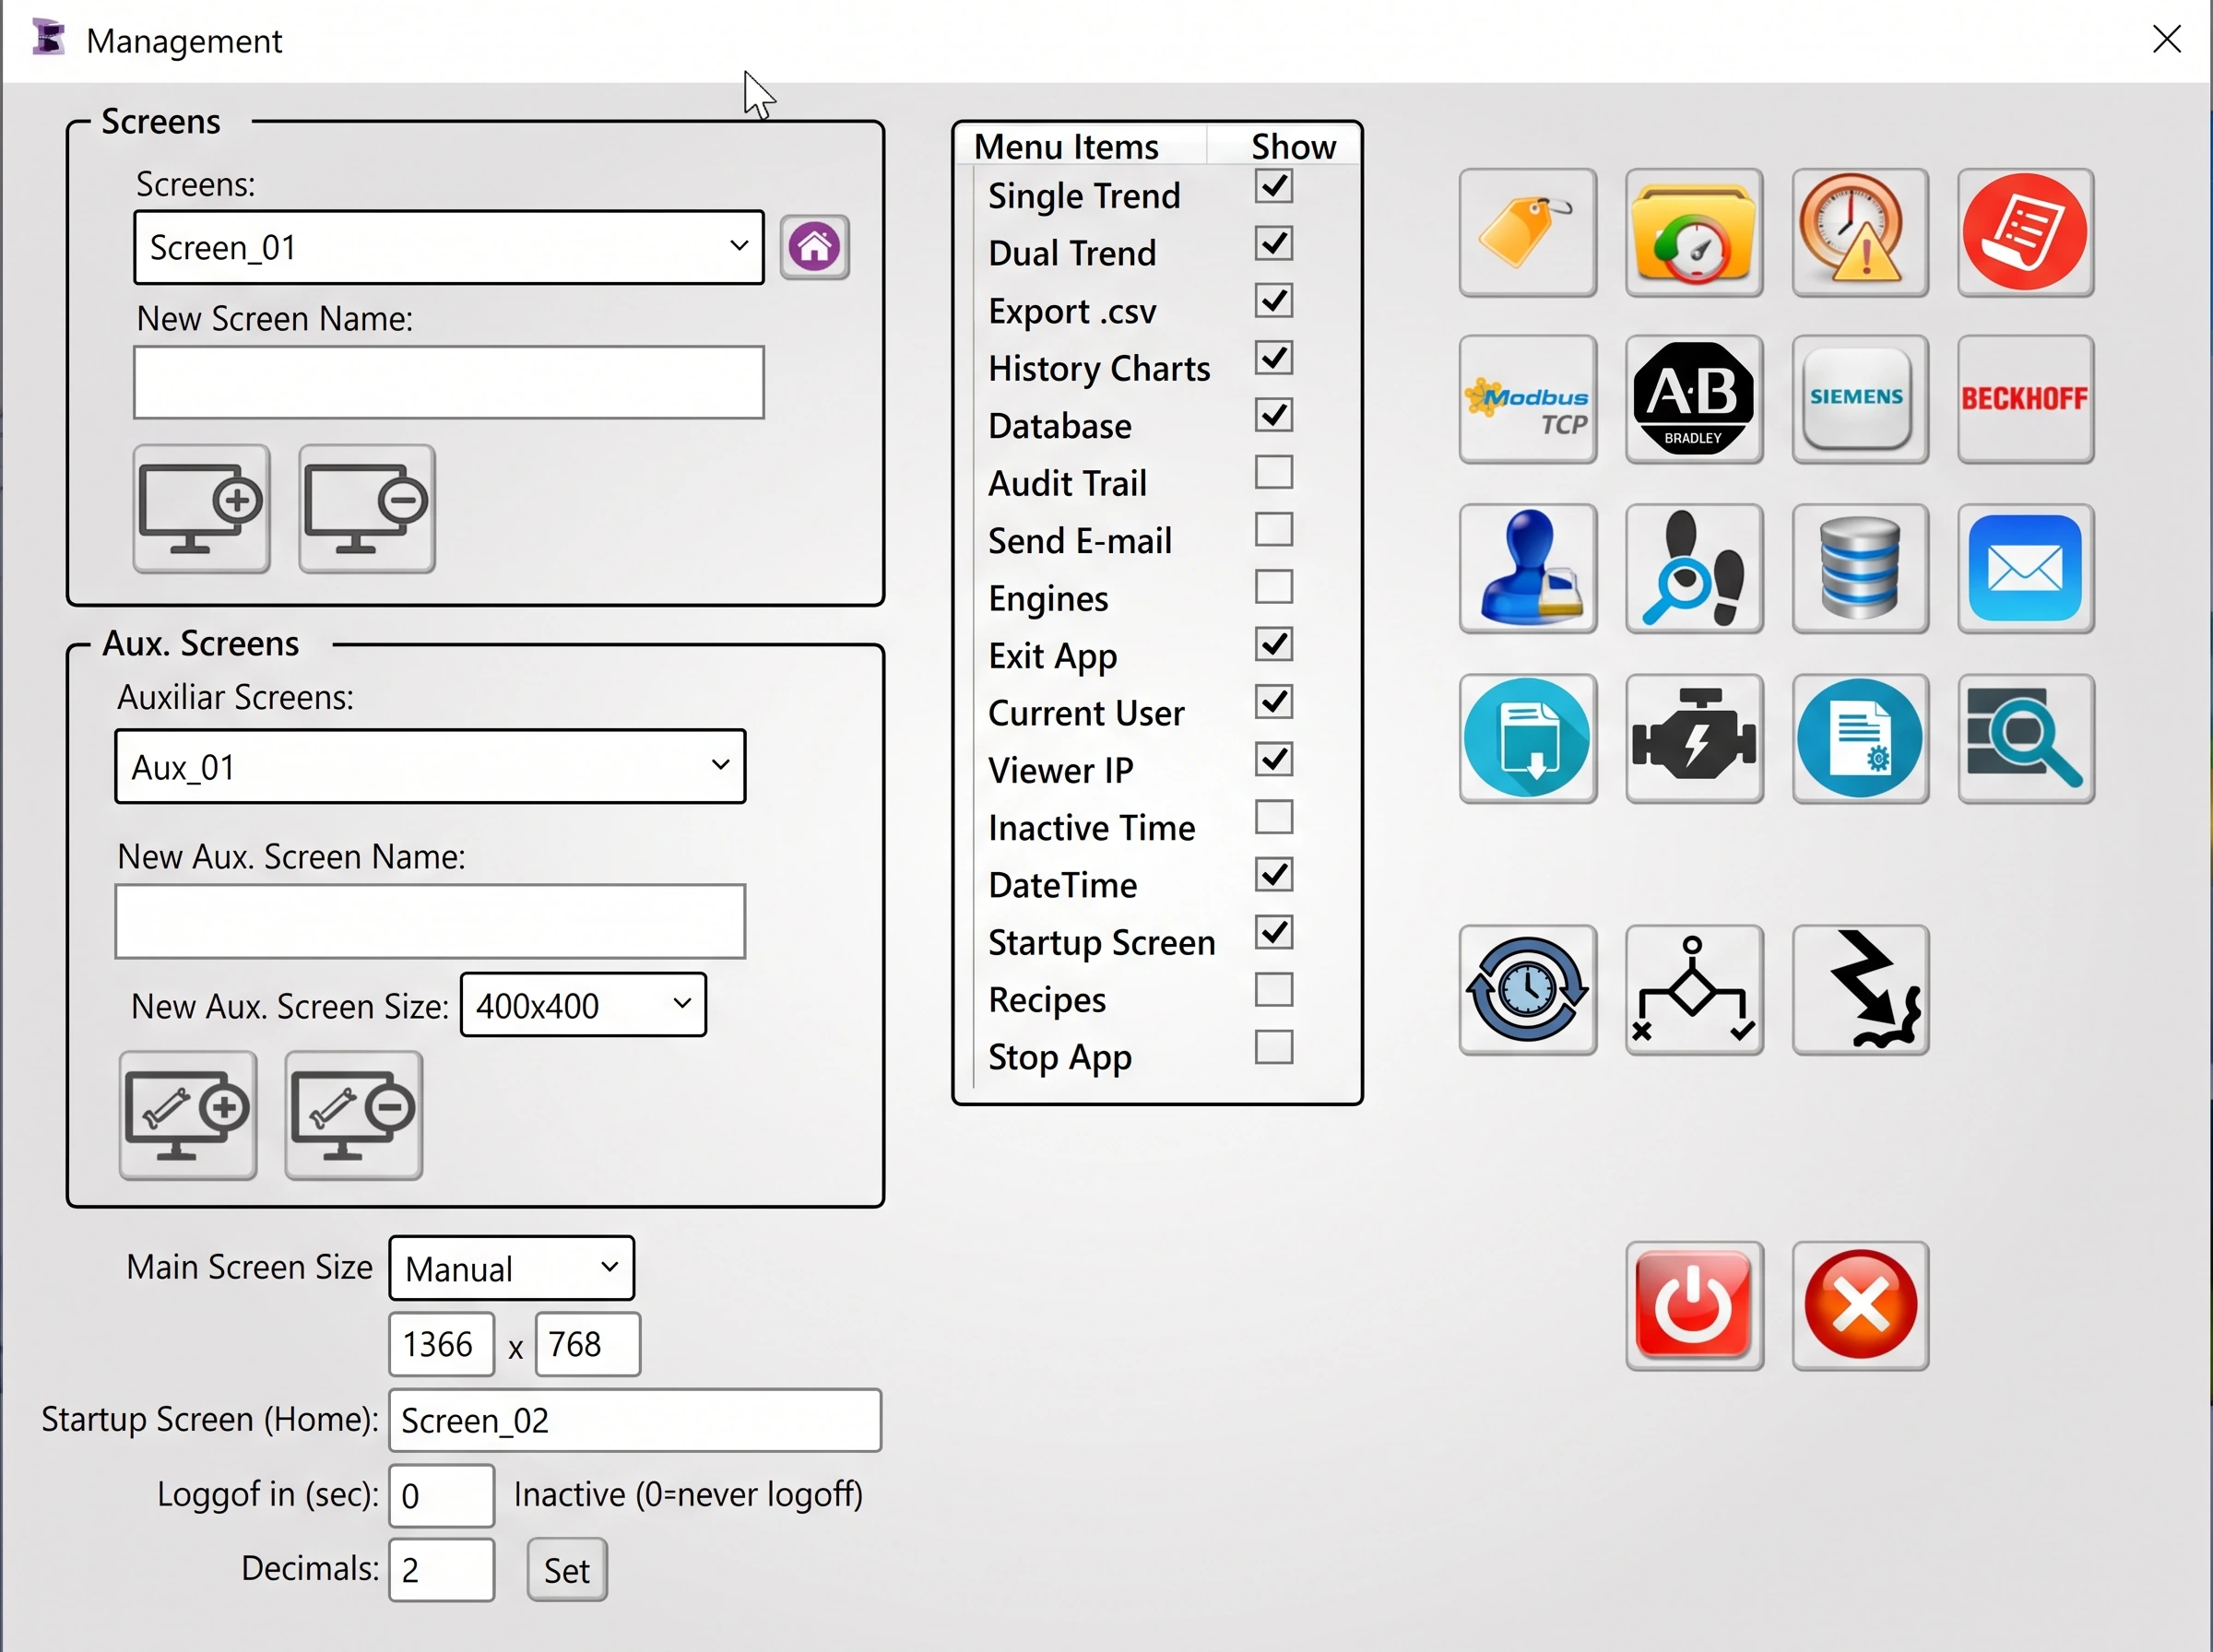The height and width of the screenshot is (1652, 2213).
Task: Enable the Audit Trail show checkbox
Action: click(1274, 472)
